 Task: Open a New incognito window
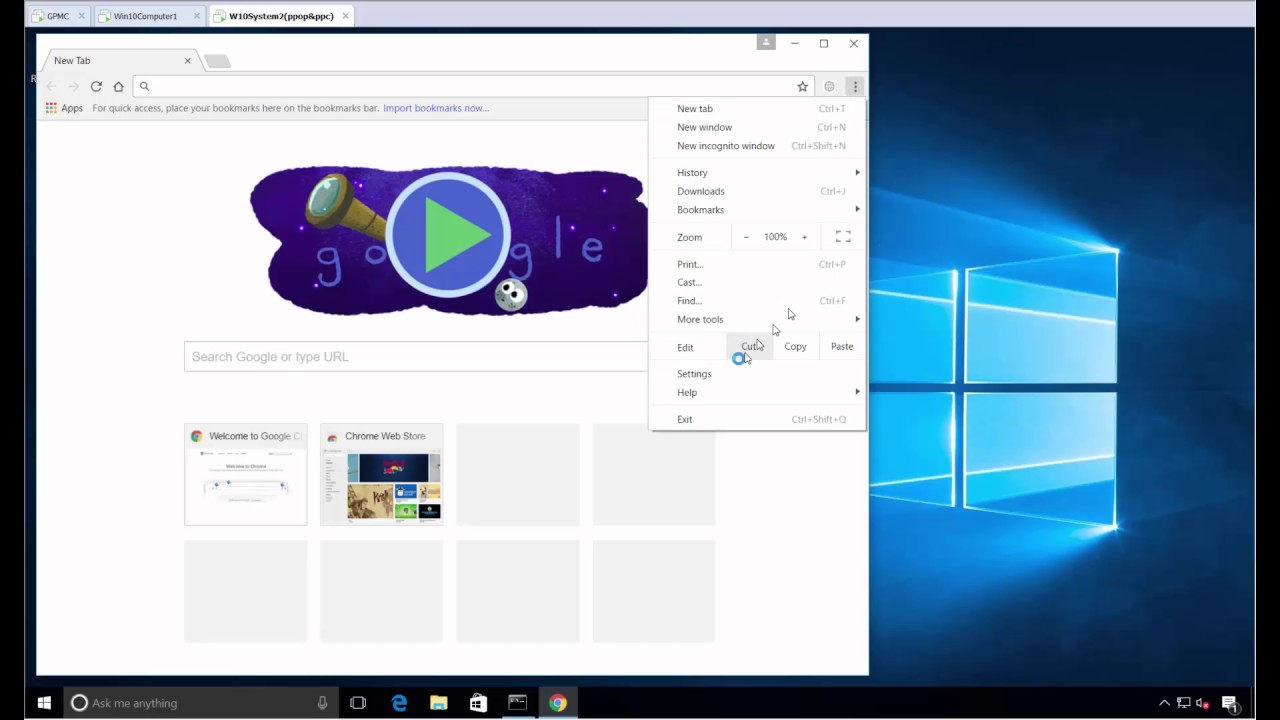[x=757, y=146]
